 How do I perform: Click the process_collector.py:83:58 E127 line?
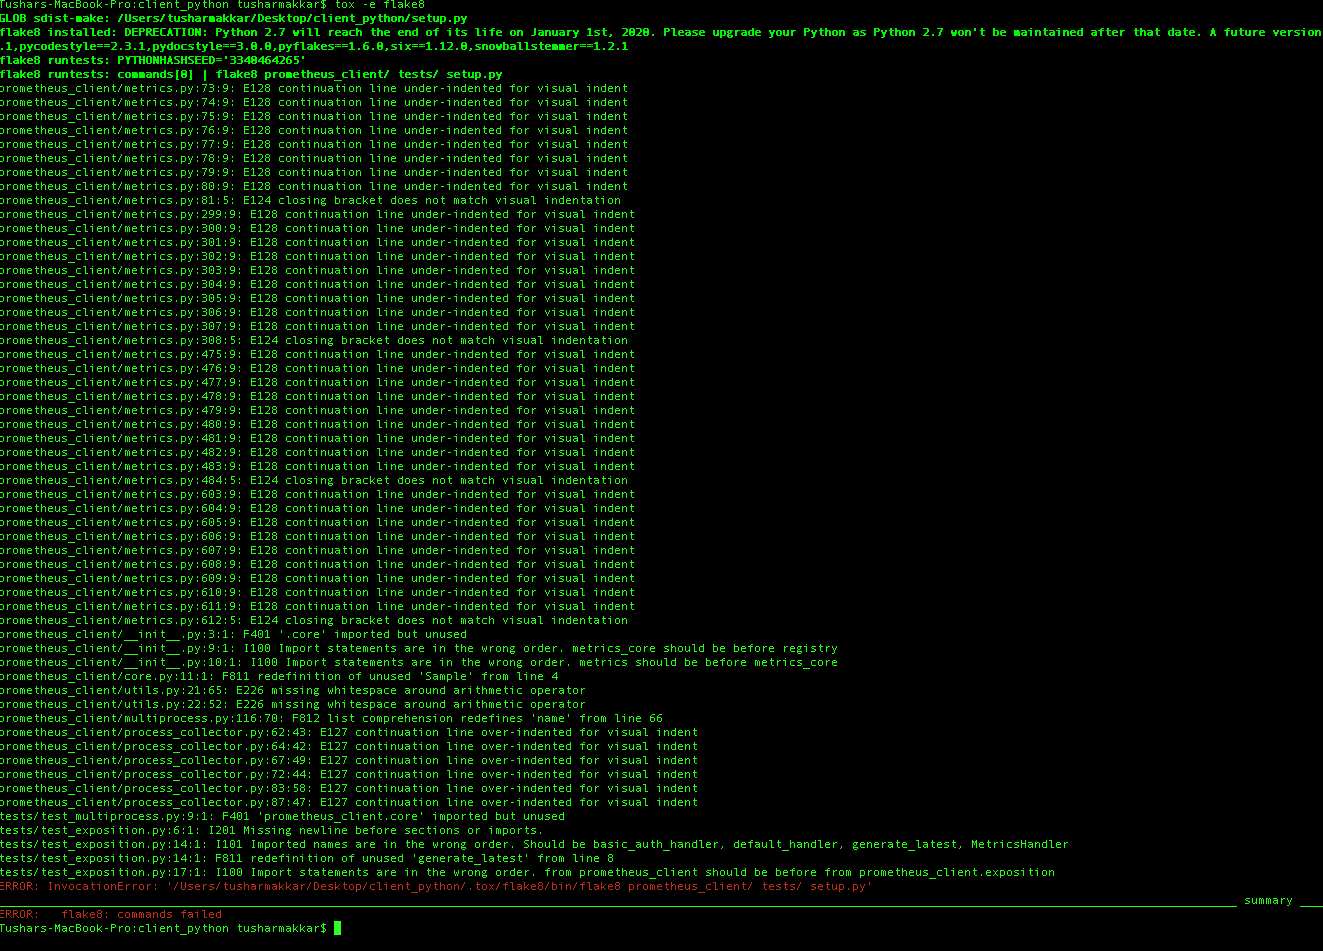(x=349, y=789)
